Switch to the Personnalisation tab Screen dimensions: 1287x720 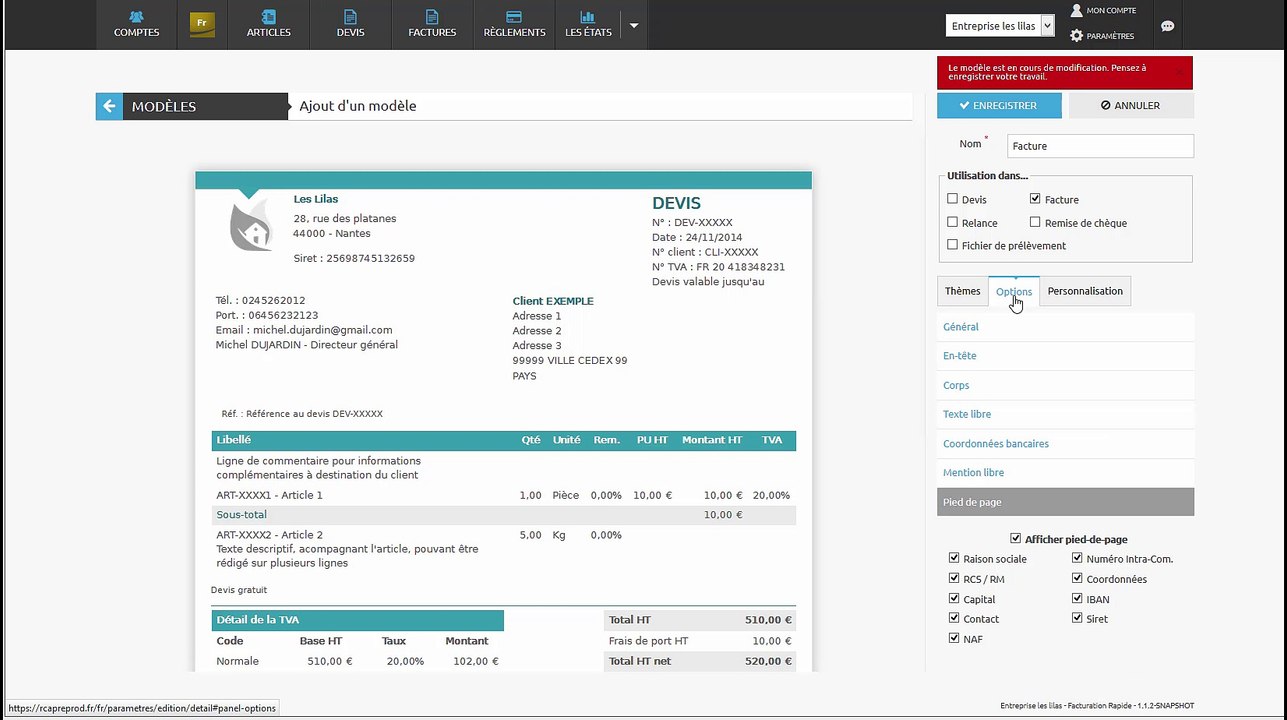point(1085,291)
